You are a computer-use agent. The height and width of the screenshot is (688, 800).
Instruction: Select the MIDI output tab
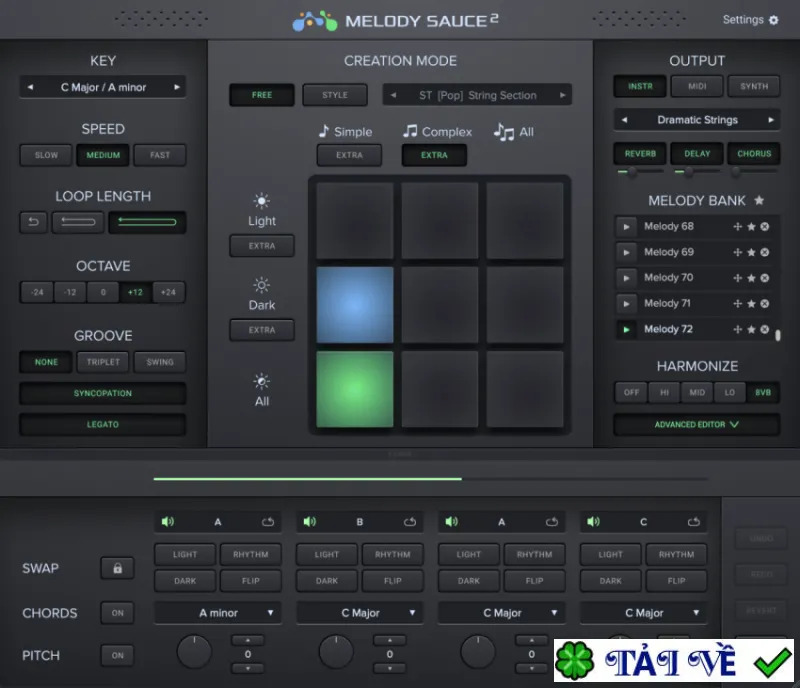697,86
